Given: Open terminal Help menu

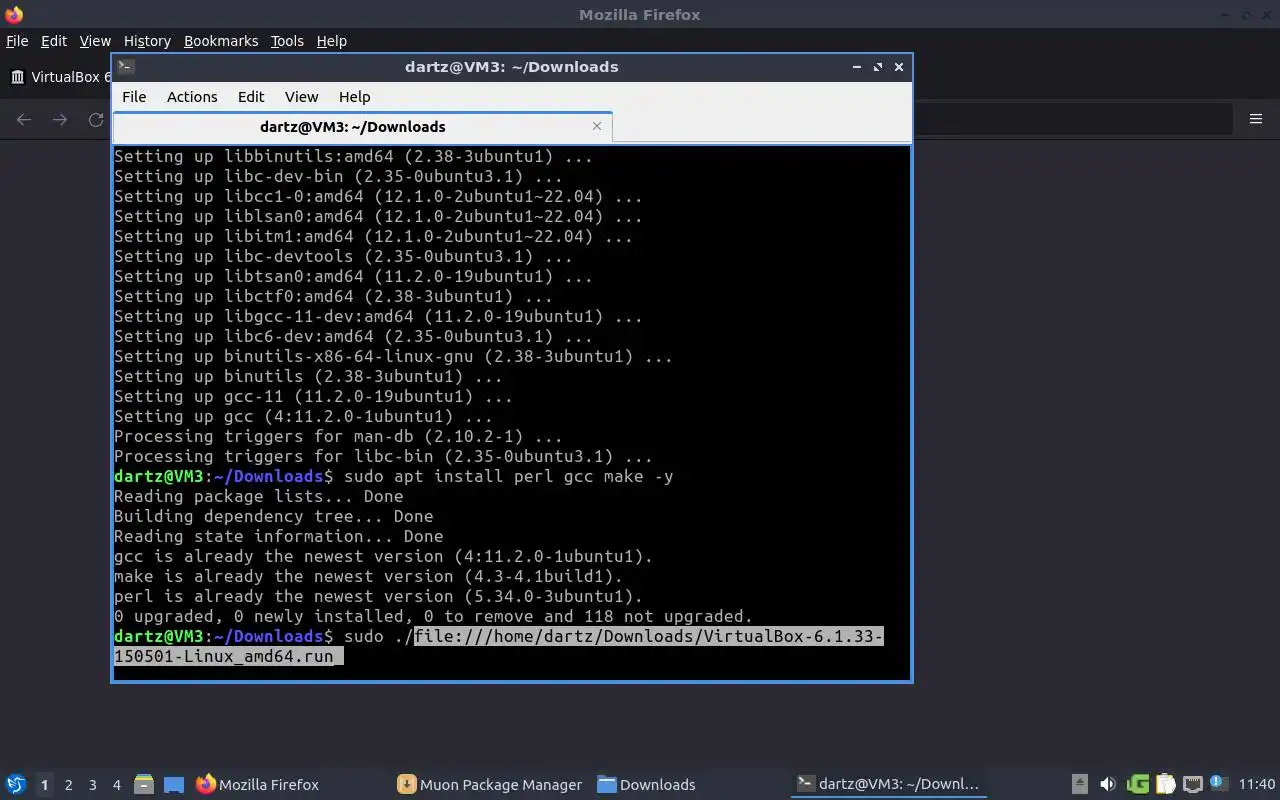Looking at the screenshot, I should [354, 97].
